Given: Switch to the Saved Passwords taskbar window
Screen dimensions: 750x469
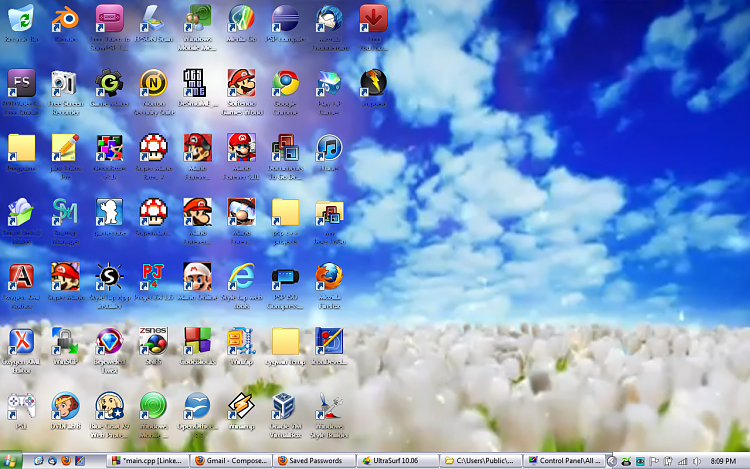Looking at the screenshot, I should point(315,461).
